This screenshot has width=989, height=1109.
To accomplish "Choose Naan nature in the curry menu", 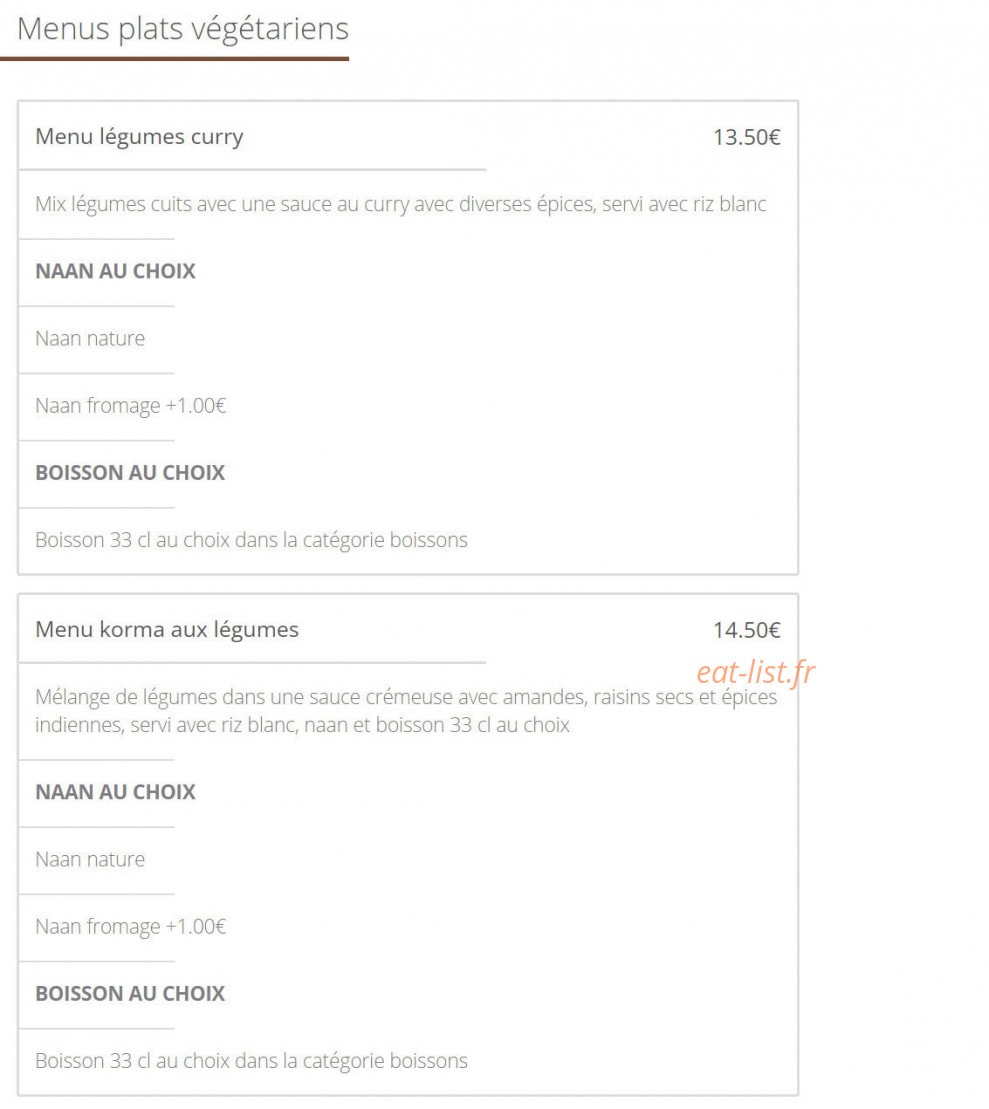I will 90,339.
